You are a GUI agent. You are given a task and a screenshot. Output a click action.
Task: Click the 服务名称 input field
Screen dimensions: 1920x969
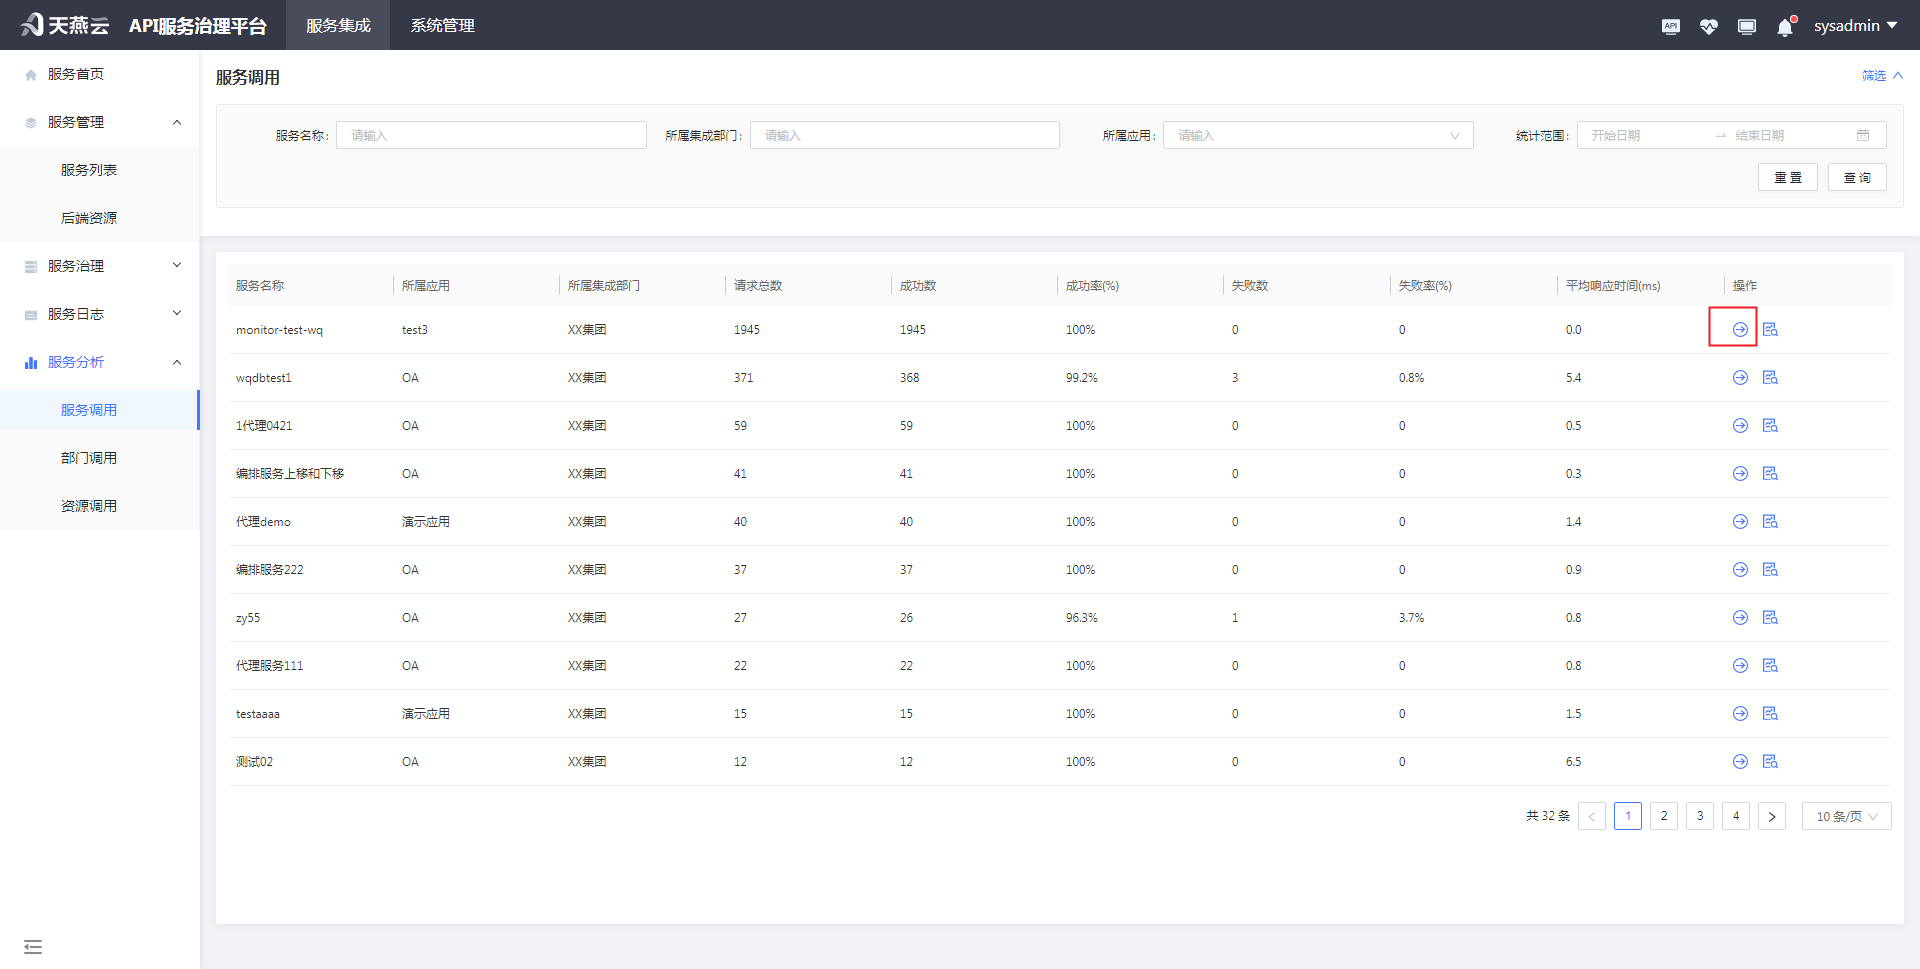point(491,136)
